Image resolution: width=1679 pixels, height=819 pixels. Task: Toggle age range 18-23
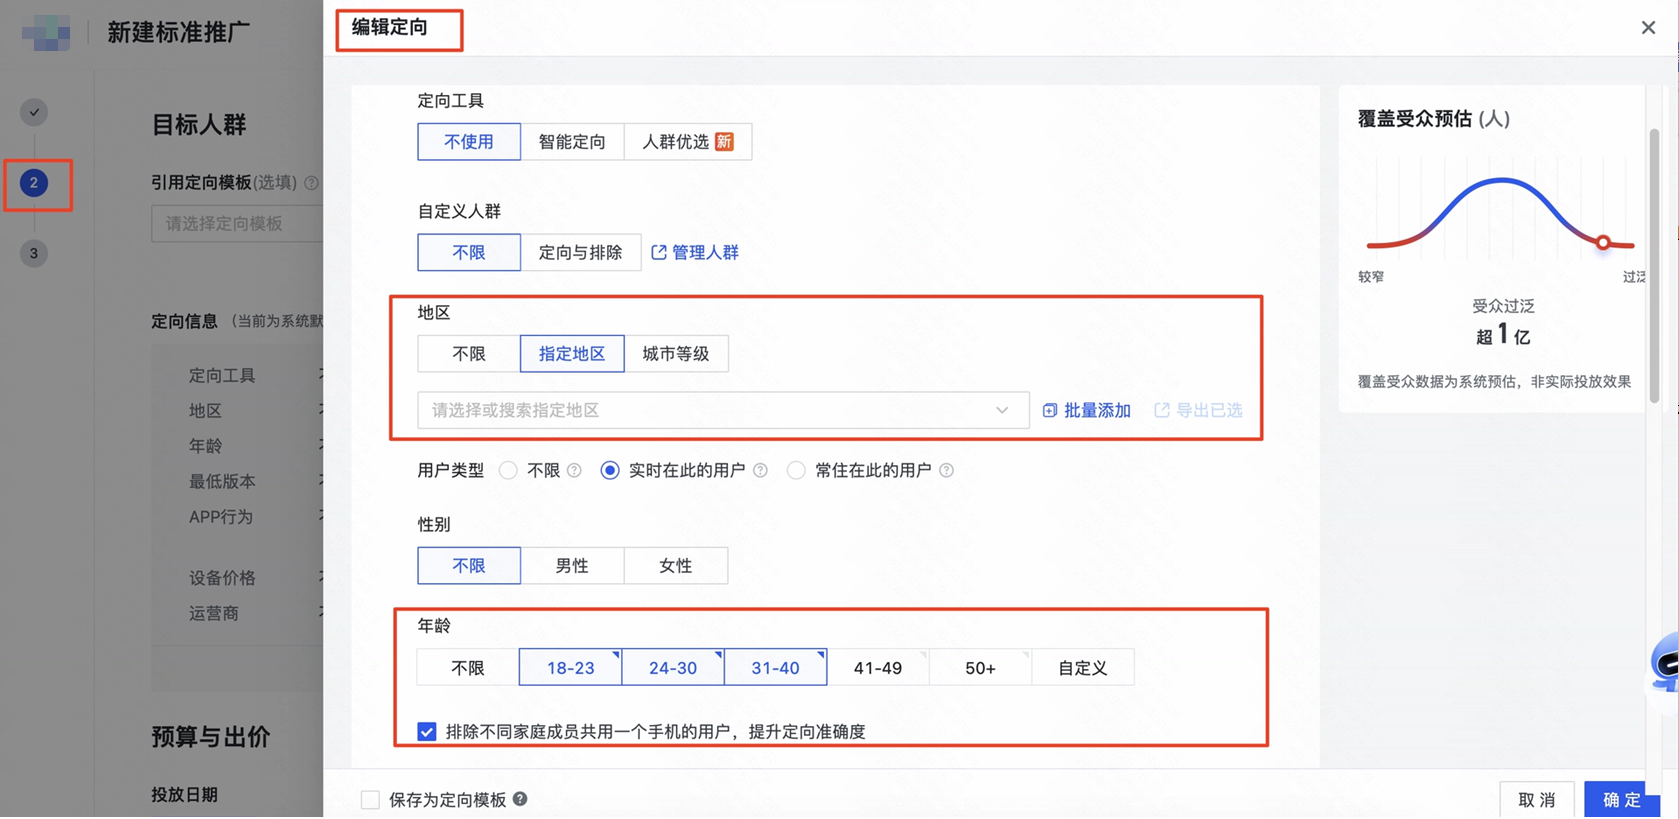[571, 668]
